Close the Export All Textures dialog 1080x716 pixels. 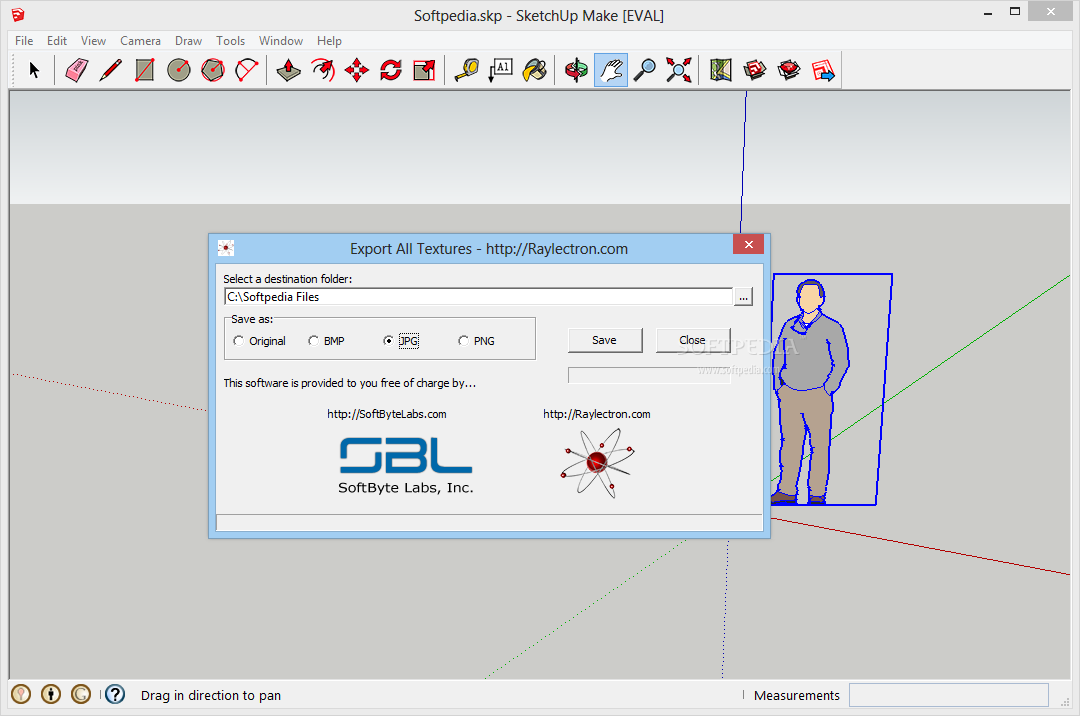(x=749, y=244)
